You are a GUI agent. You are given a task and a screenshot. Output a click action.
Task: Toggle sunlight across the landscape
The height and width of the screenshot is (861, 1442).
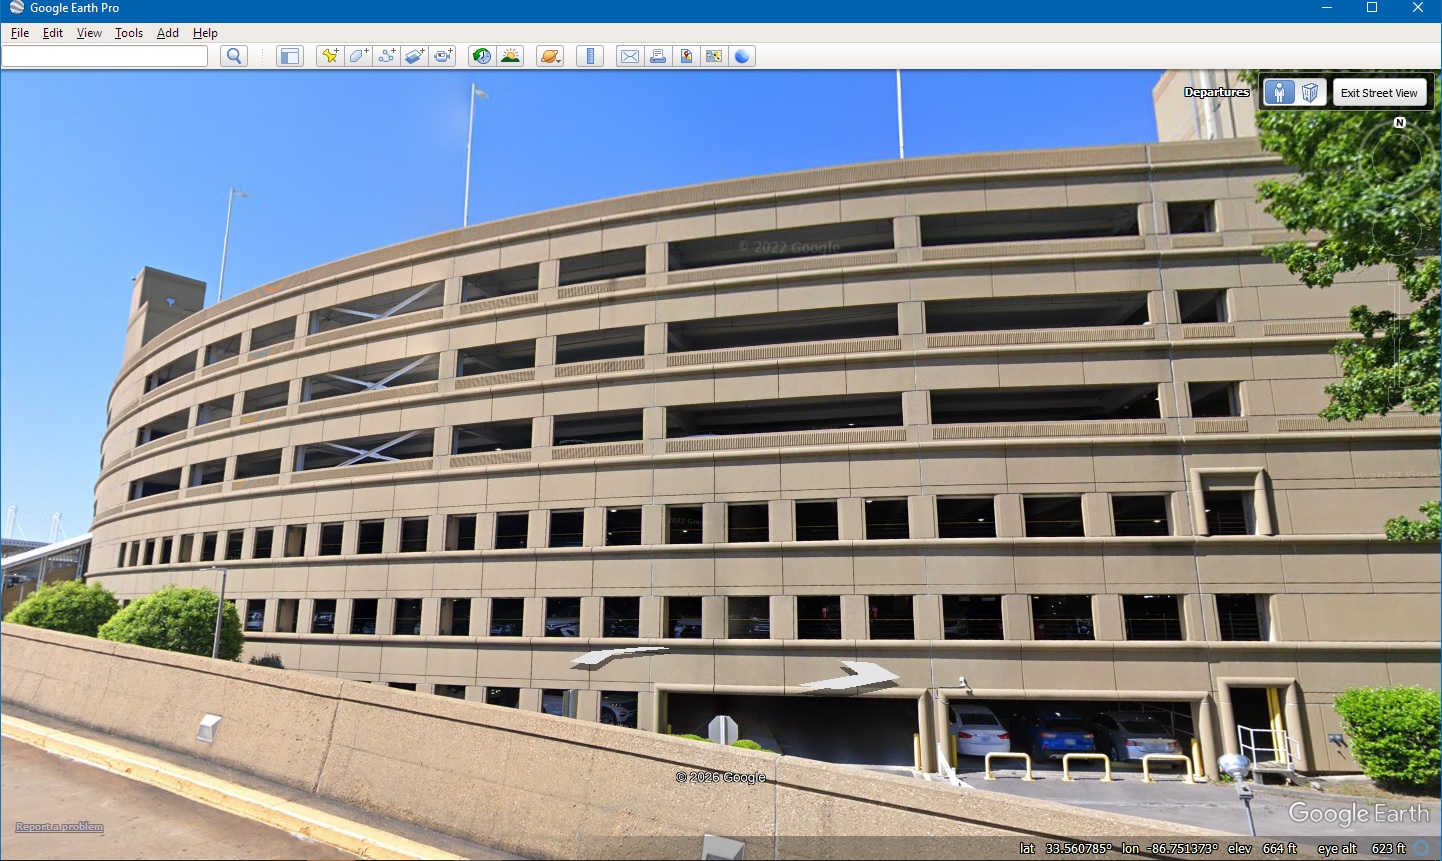509,56
